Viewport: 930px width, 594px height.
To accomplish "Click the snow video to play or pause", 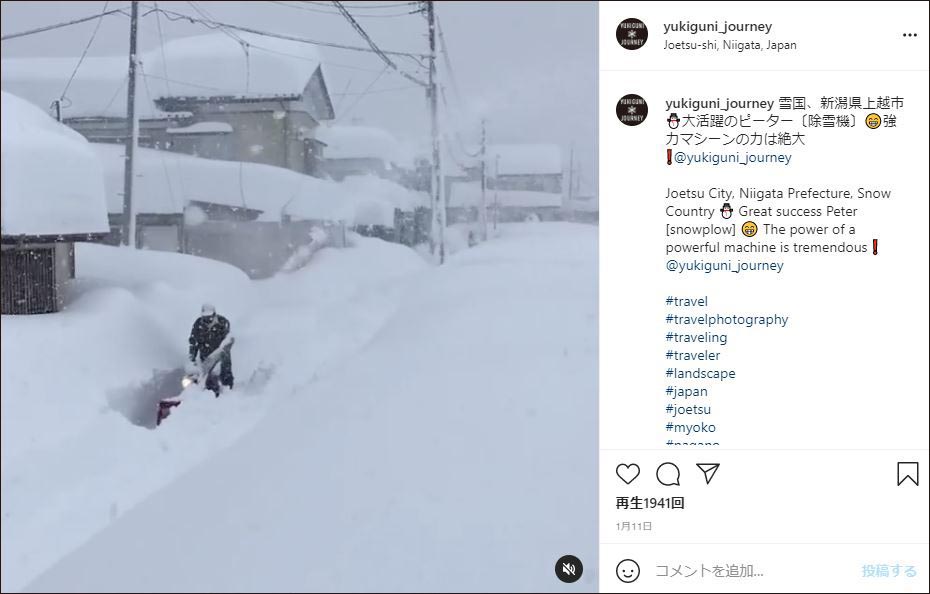I will (x=300, y=297).
